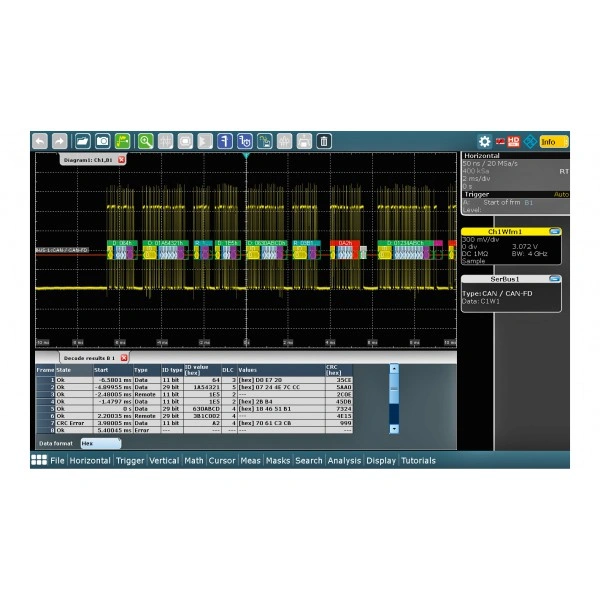600x600 pixels.
Task: Click the decode table scroll-down arrow
Action: [394, 429]
